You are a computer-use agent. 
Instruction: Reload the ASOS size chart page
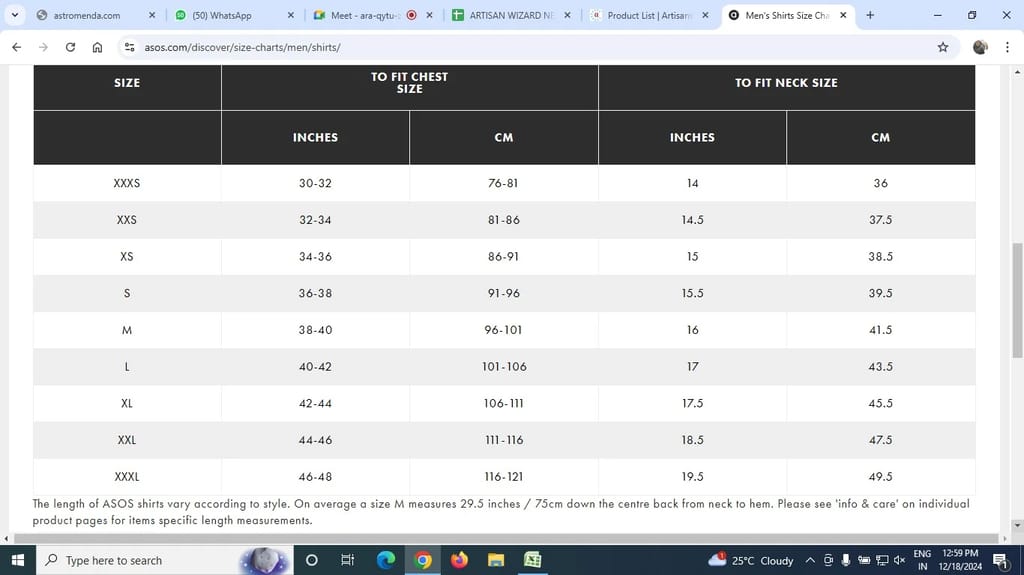[x=71, y=47]
